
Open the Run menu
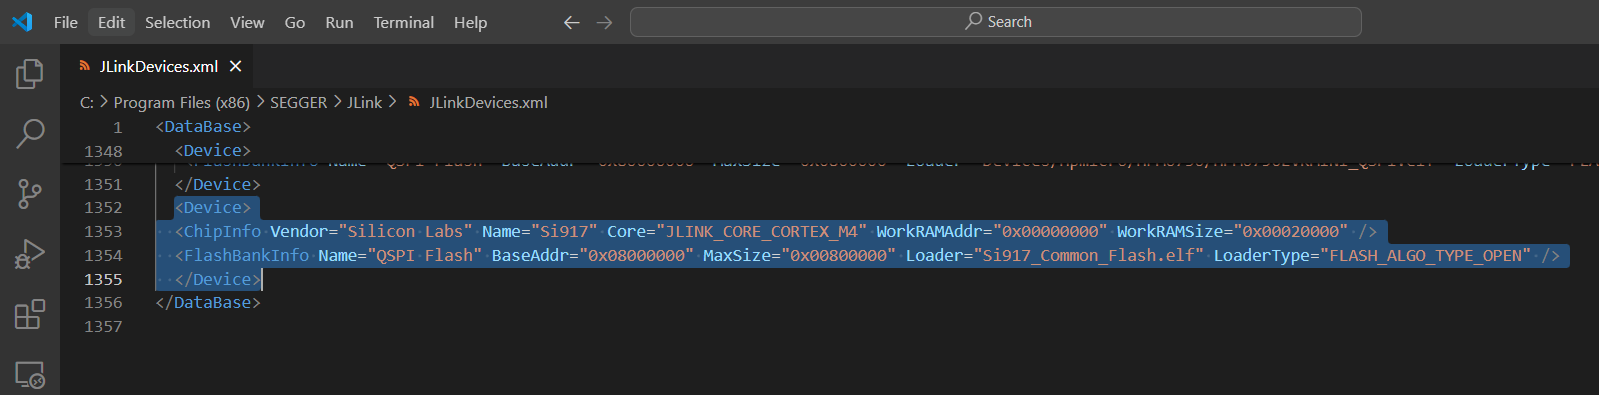339,22
